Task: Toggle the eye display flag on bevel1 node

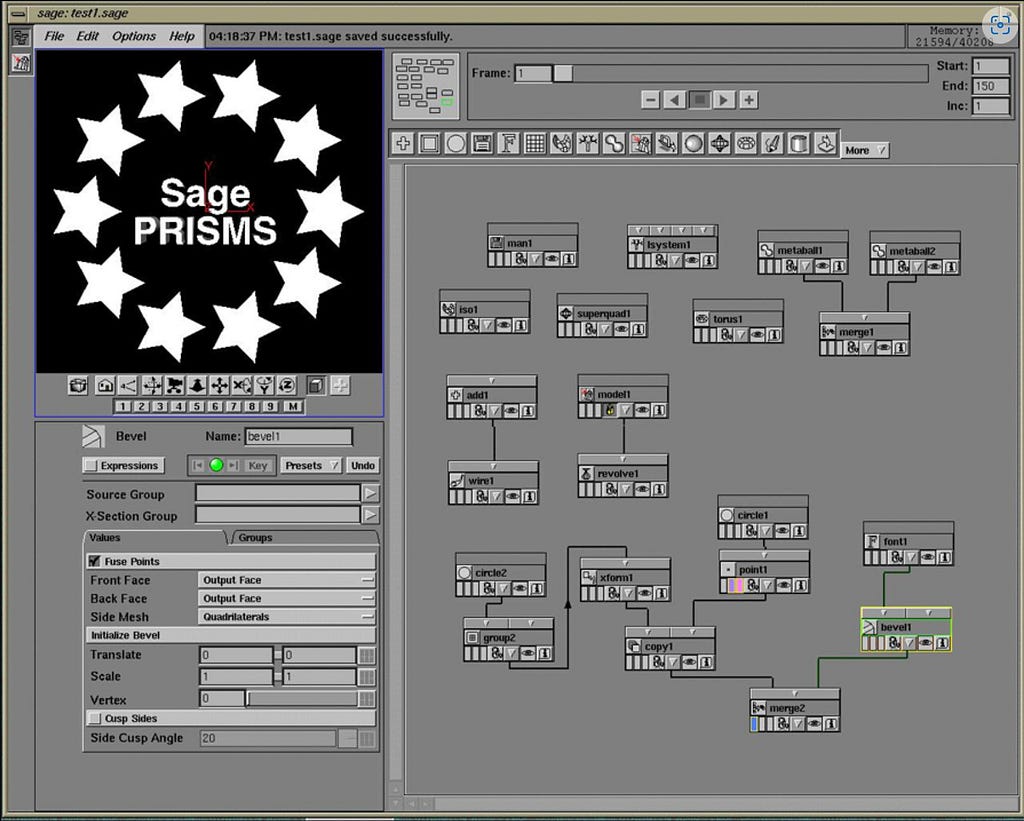Action: coord(925,643)
